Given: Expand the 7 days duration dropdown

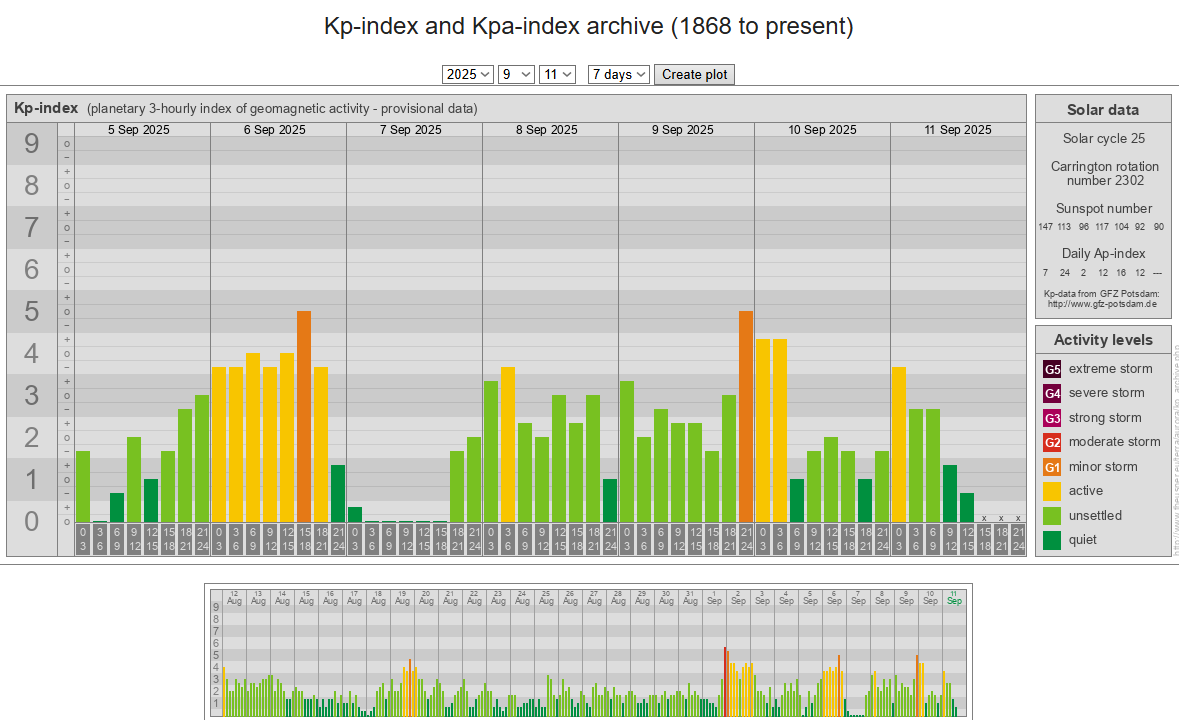Looking at the screenshot, I should [619, 74].
